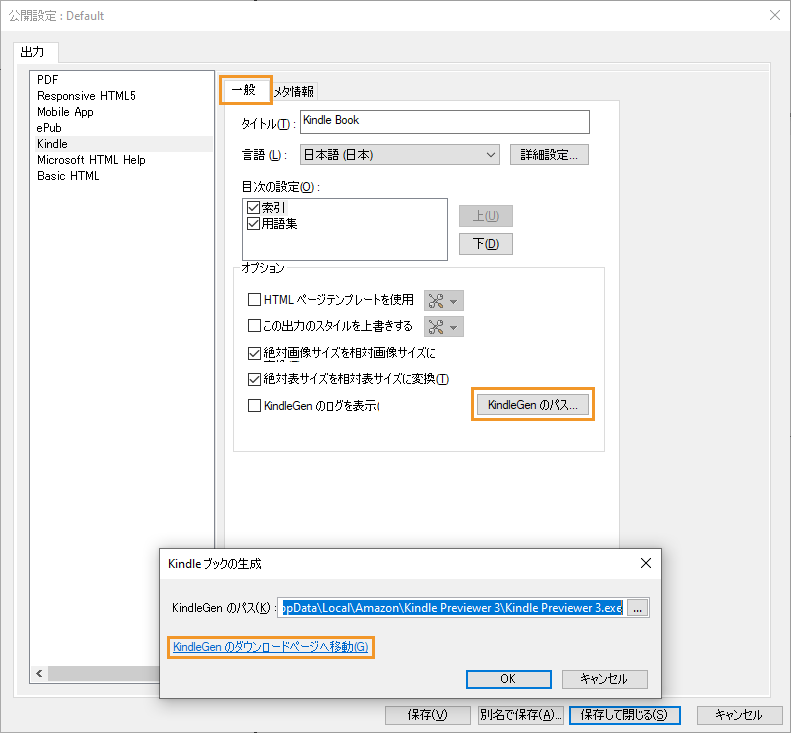Image resolution: width=791 pixels, height=733 pixels.
Task: Click the KindleGen のパス button
Action: [x=532, y=405]
